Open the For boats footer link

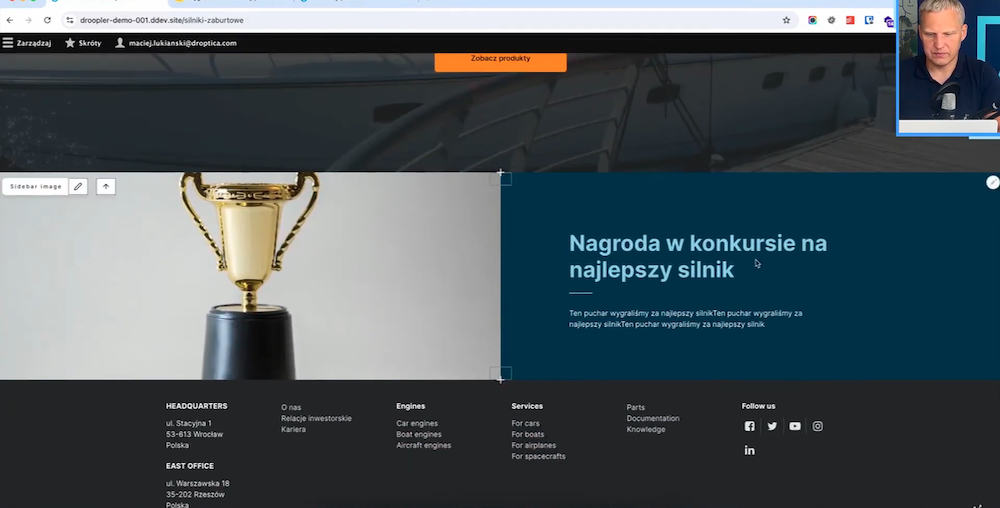527,435
